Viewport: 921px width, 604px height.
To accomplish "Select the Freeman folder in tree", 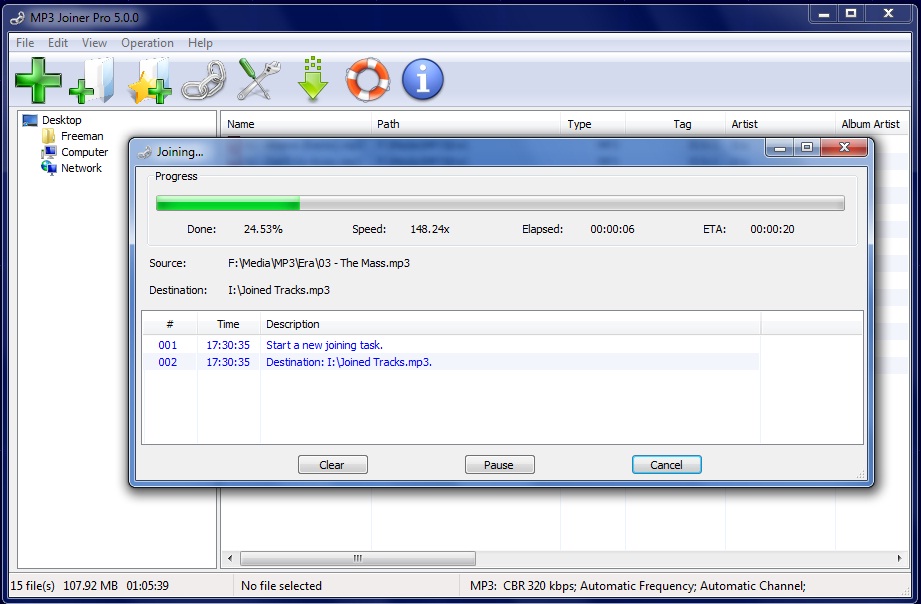I will [82, 136].
